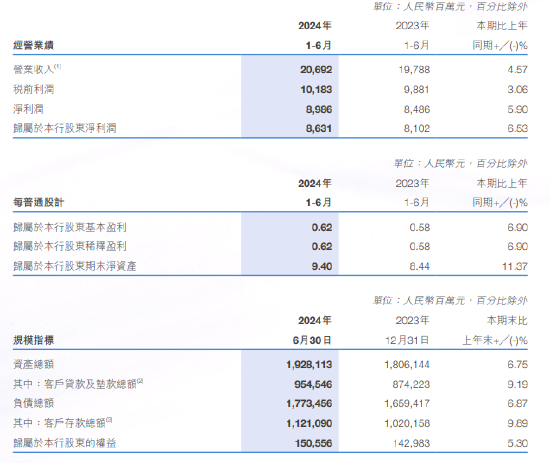Select the 歸屬於本行股東的權益 label
Screen dimensions: 550x463
tap(65, 443)
